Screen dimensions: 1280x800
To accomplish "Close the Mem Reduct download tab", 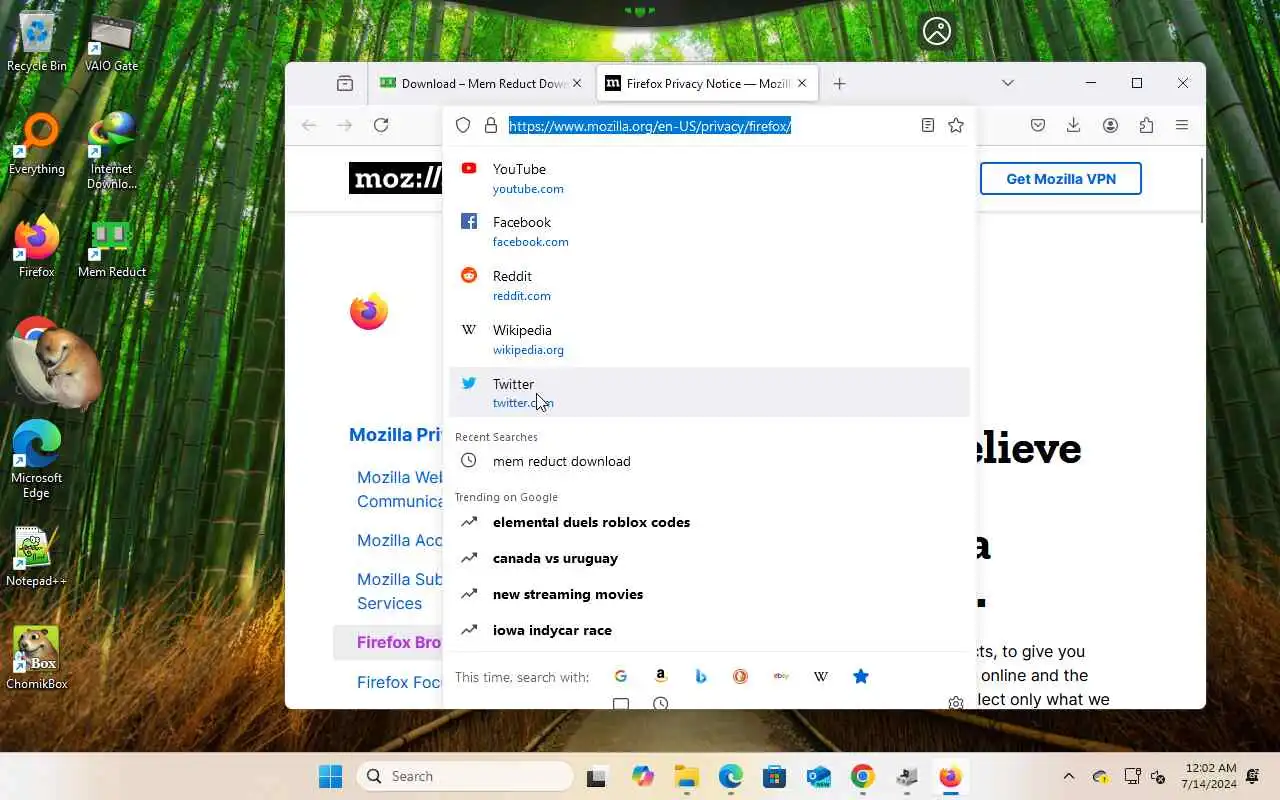I will coord(577,84).
